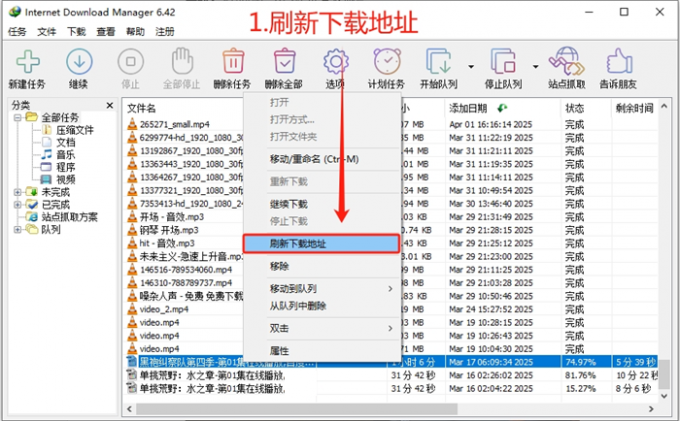This screenshot has height=421, width=680.
Task: Select the highlighted 黑袍纠察队第四季 download row
Action: click(392, 362)
